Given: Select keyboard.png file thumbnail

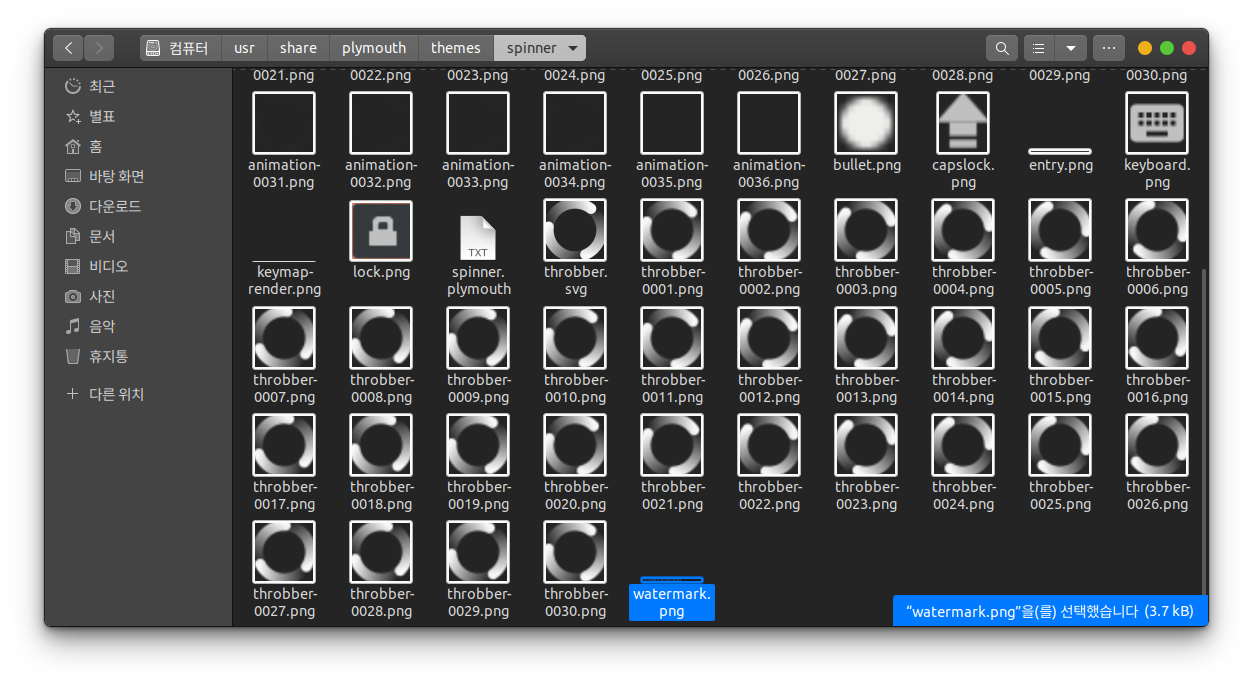Looking at the screenshot, I should point(1157,123).
